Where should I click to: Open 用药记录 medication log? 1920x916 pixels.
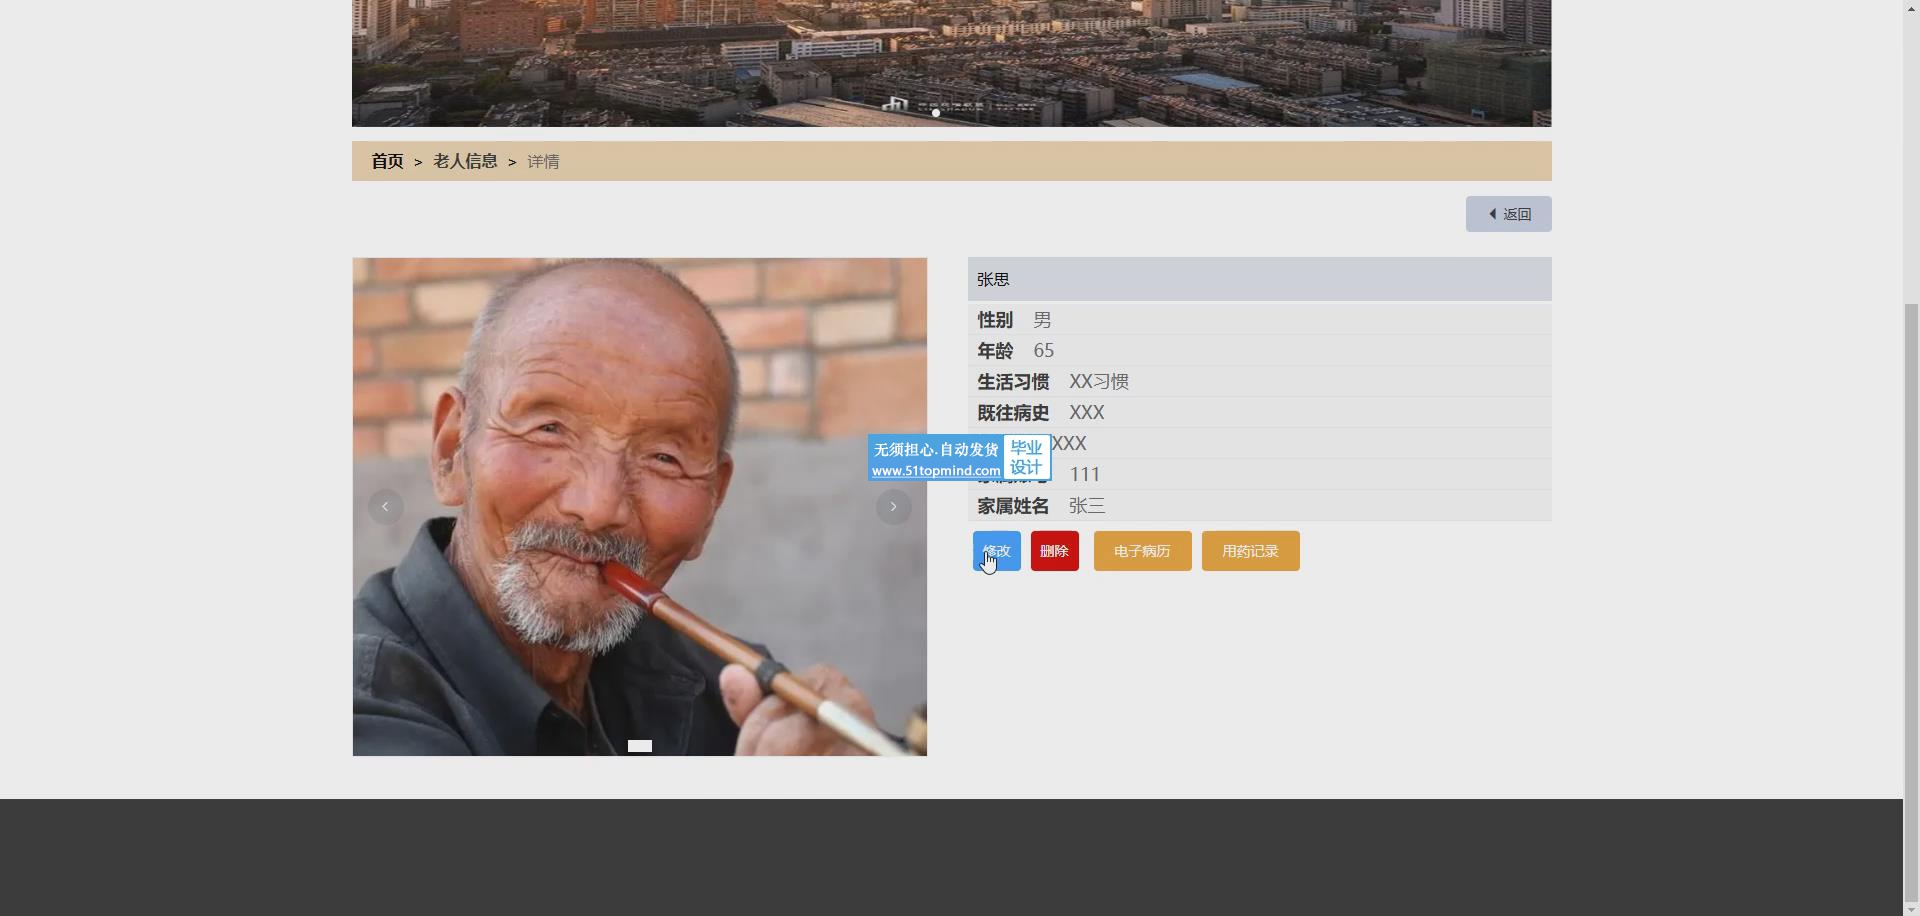tap(1250, 551)
